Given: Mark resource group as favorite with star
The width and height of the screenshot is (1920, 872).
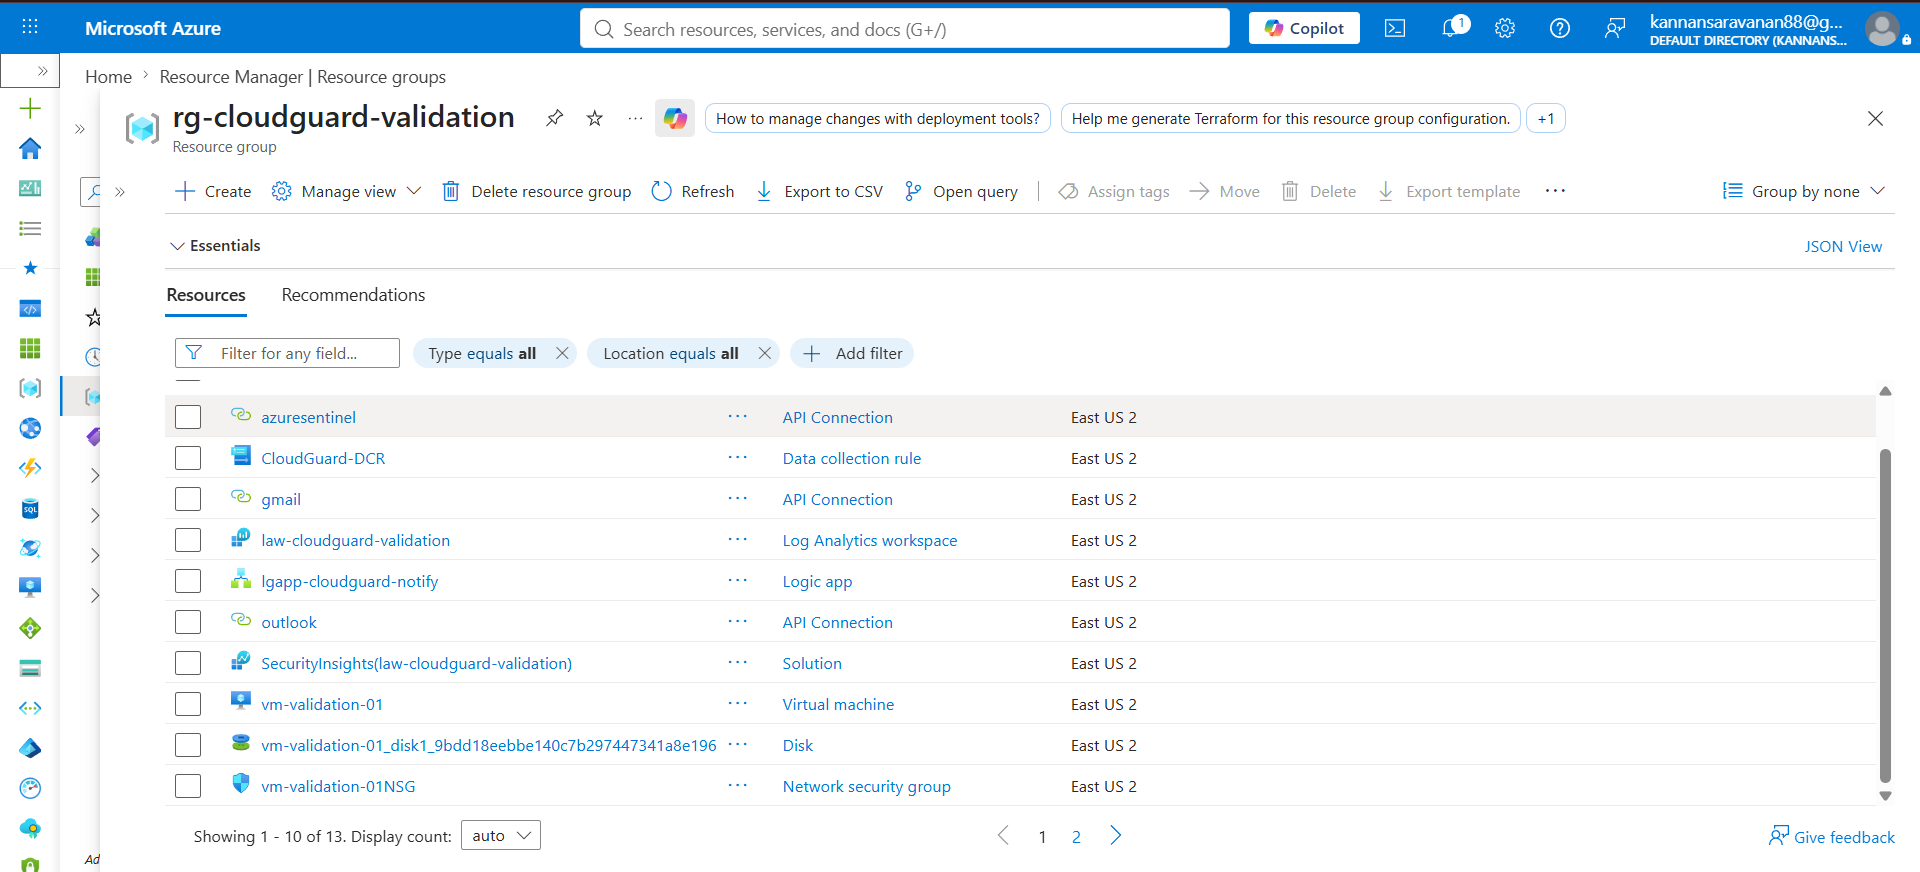Looking at the screenshot, I should tap(595, 118).
